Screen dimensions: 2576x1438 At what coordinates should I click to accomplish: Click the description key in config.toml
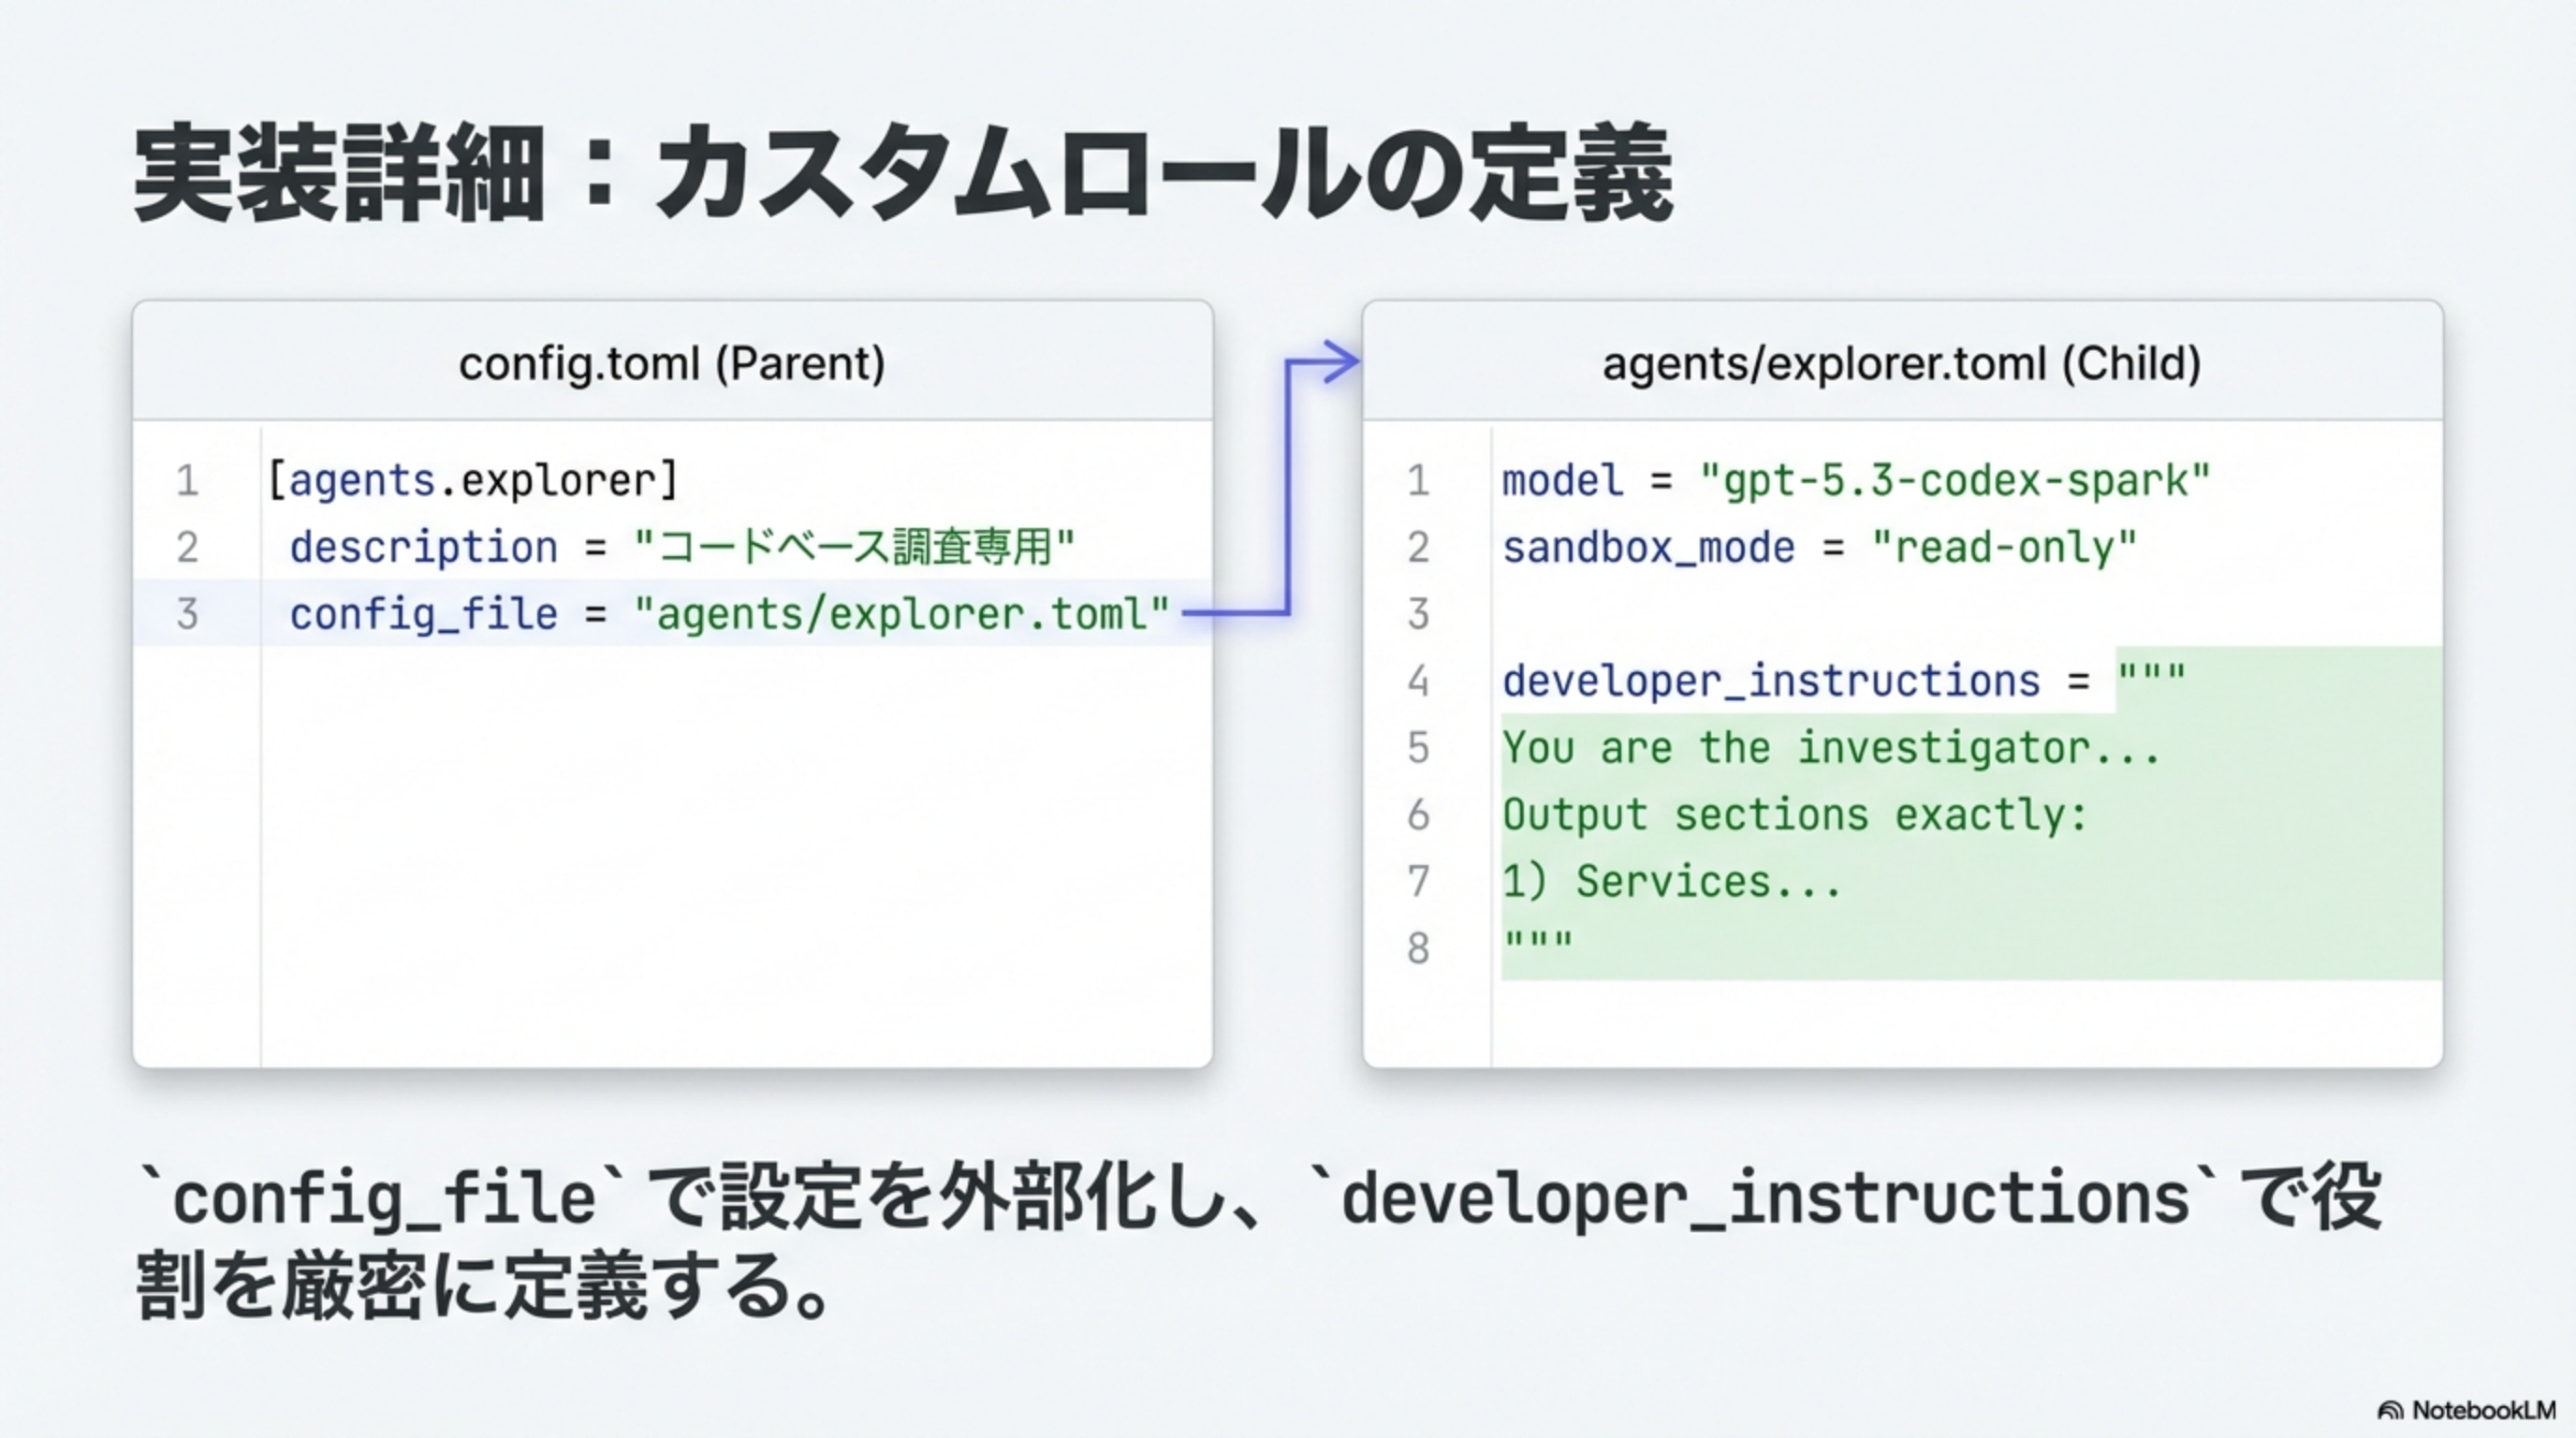(x=423, y=548)
